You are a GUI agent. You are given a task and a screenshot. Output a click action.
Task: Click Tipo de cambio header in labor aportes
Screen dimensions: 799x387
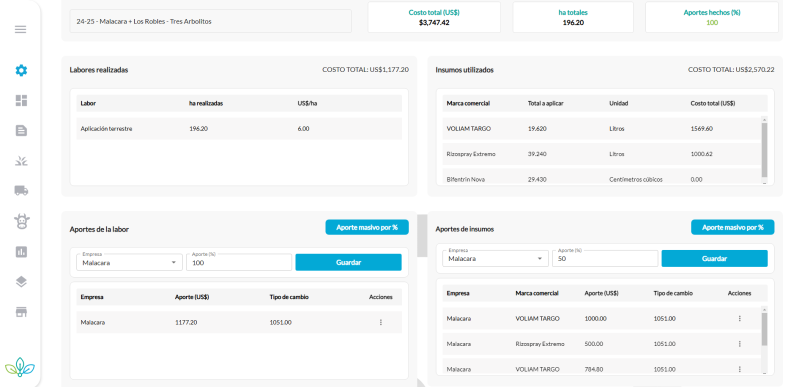click(x=289, y=297)
